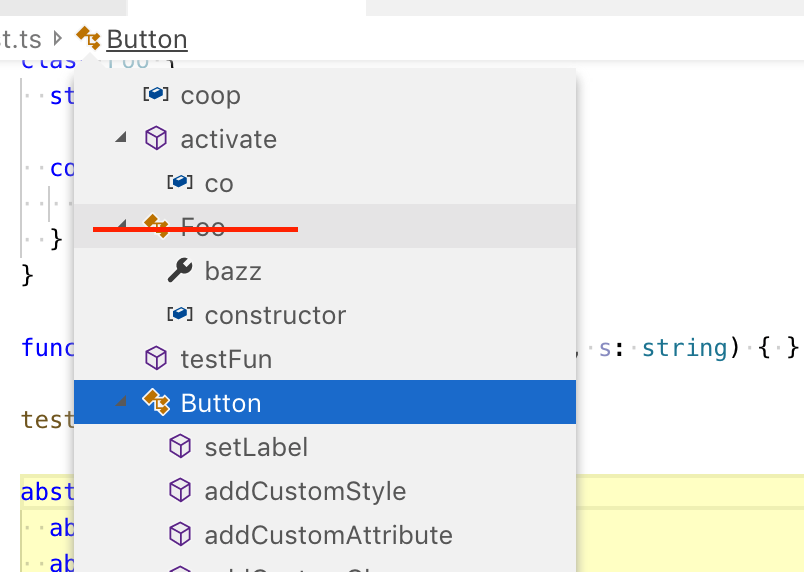Click the class icon beside Foo

pos(156,226)
